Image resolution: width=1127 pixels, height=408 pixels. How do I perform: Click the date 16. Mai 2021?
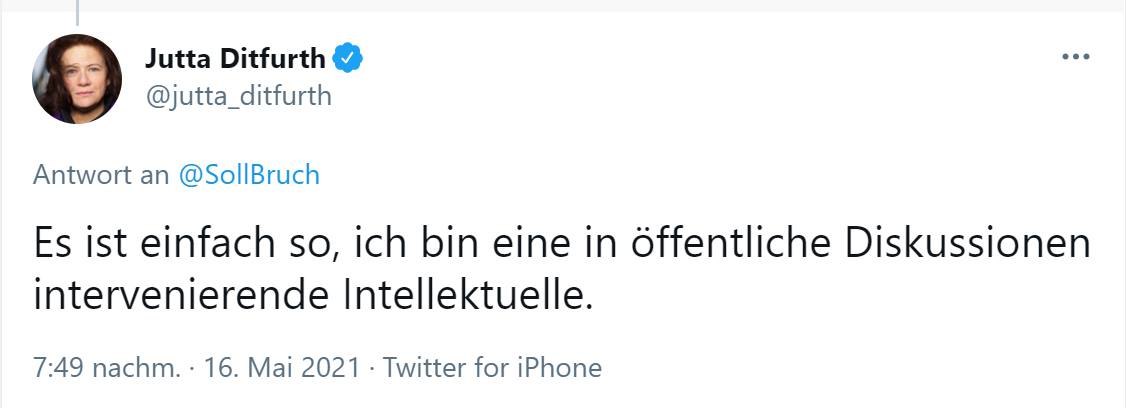pyautogui.click(x=281, y=368)
